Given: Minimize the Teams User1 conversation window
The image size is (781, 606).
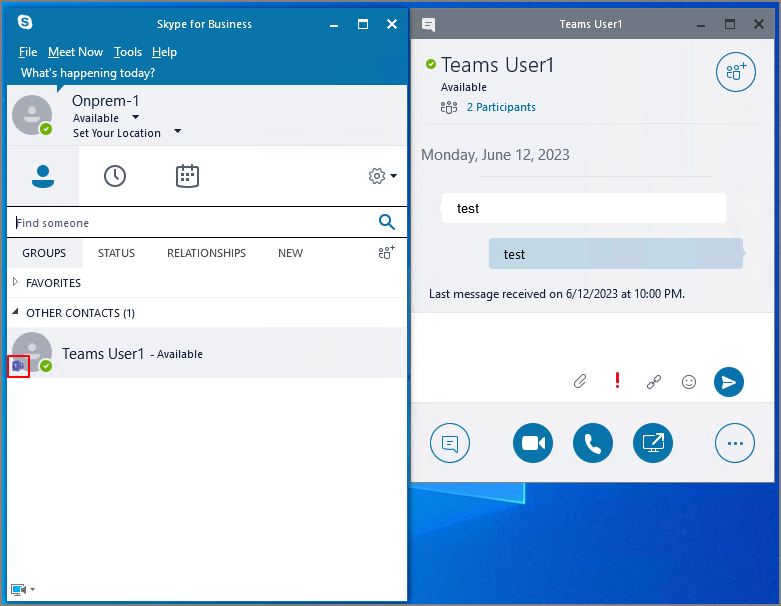Looking at the screenshot, I should point(701,24).
